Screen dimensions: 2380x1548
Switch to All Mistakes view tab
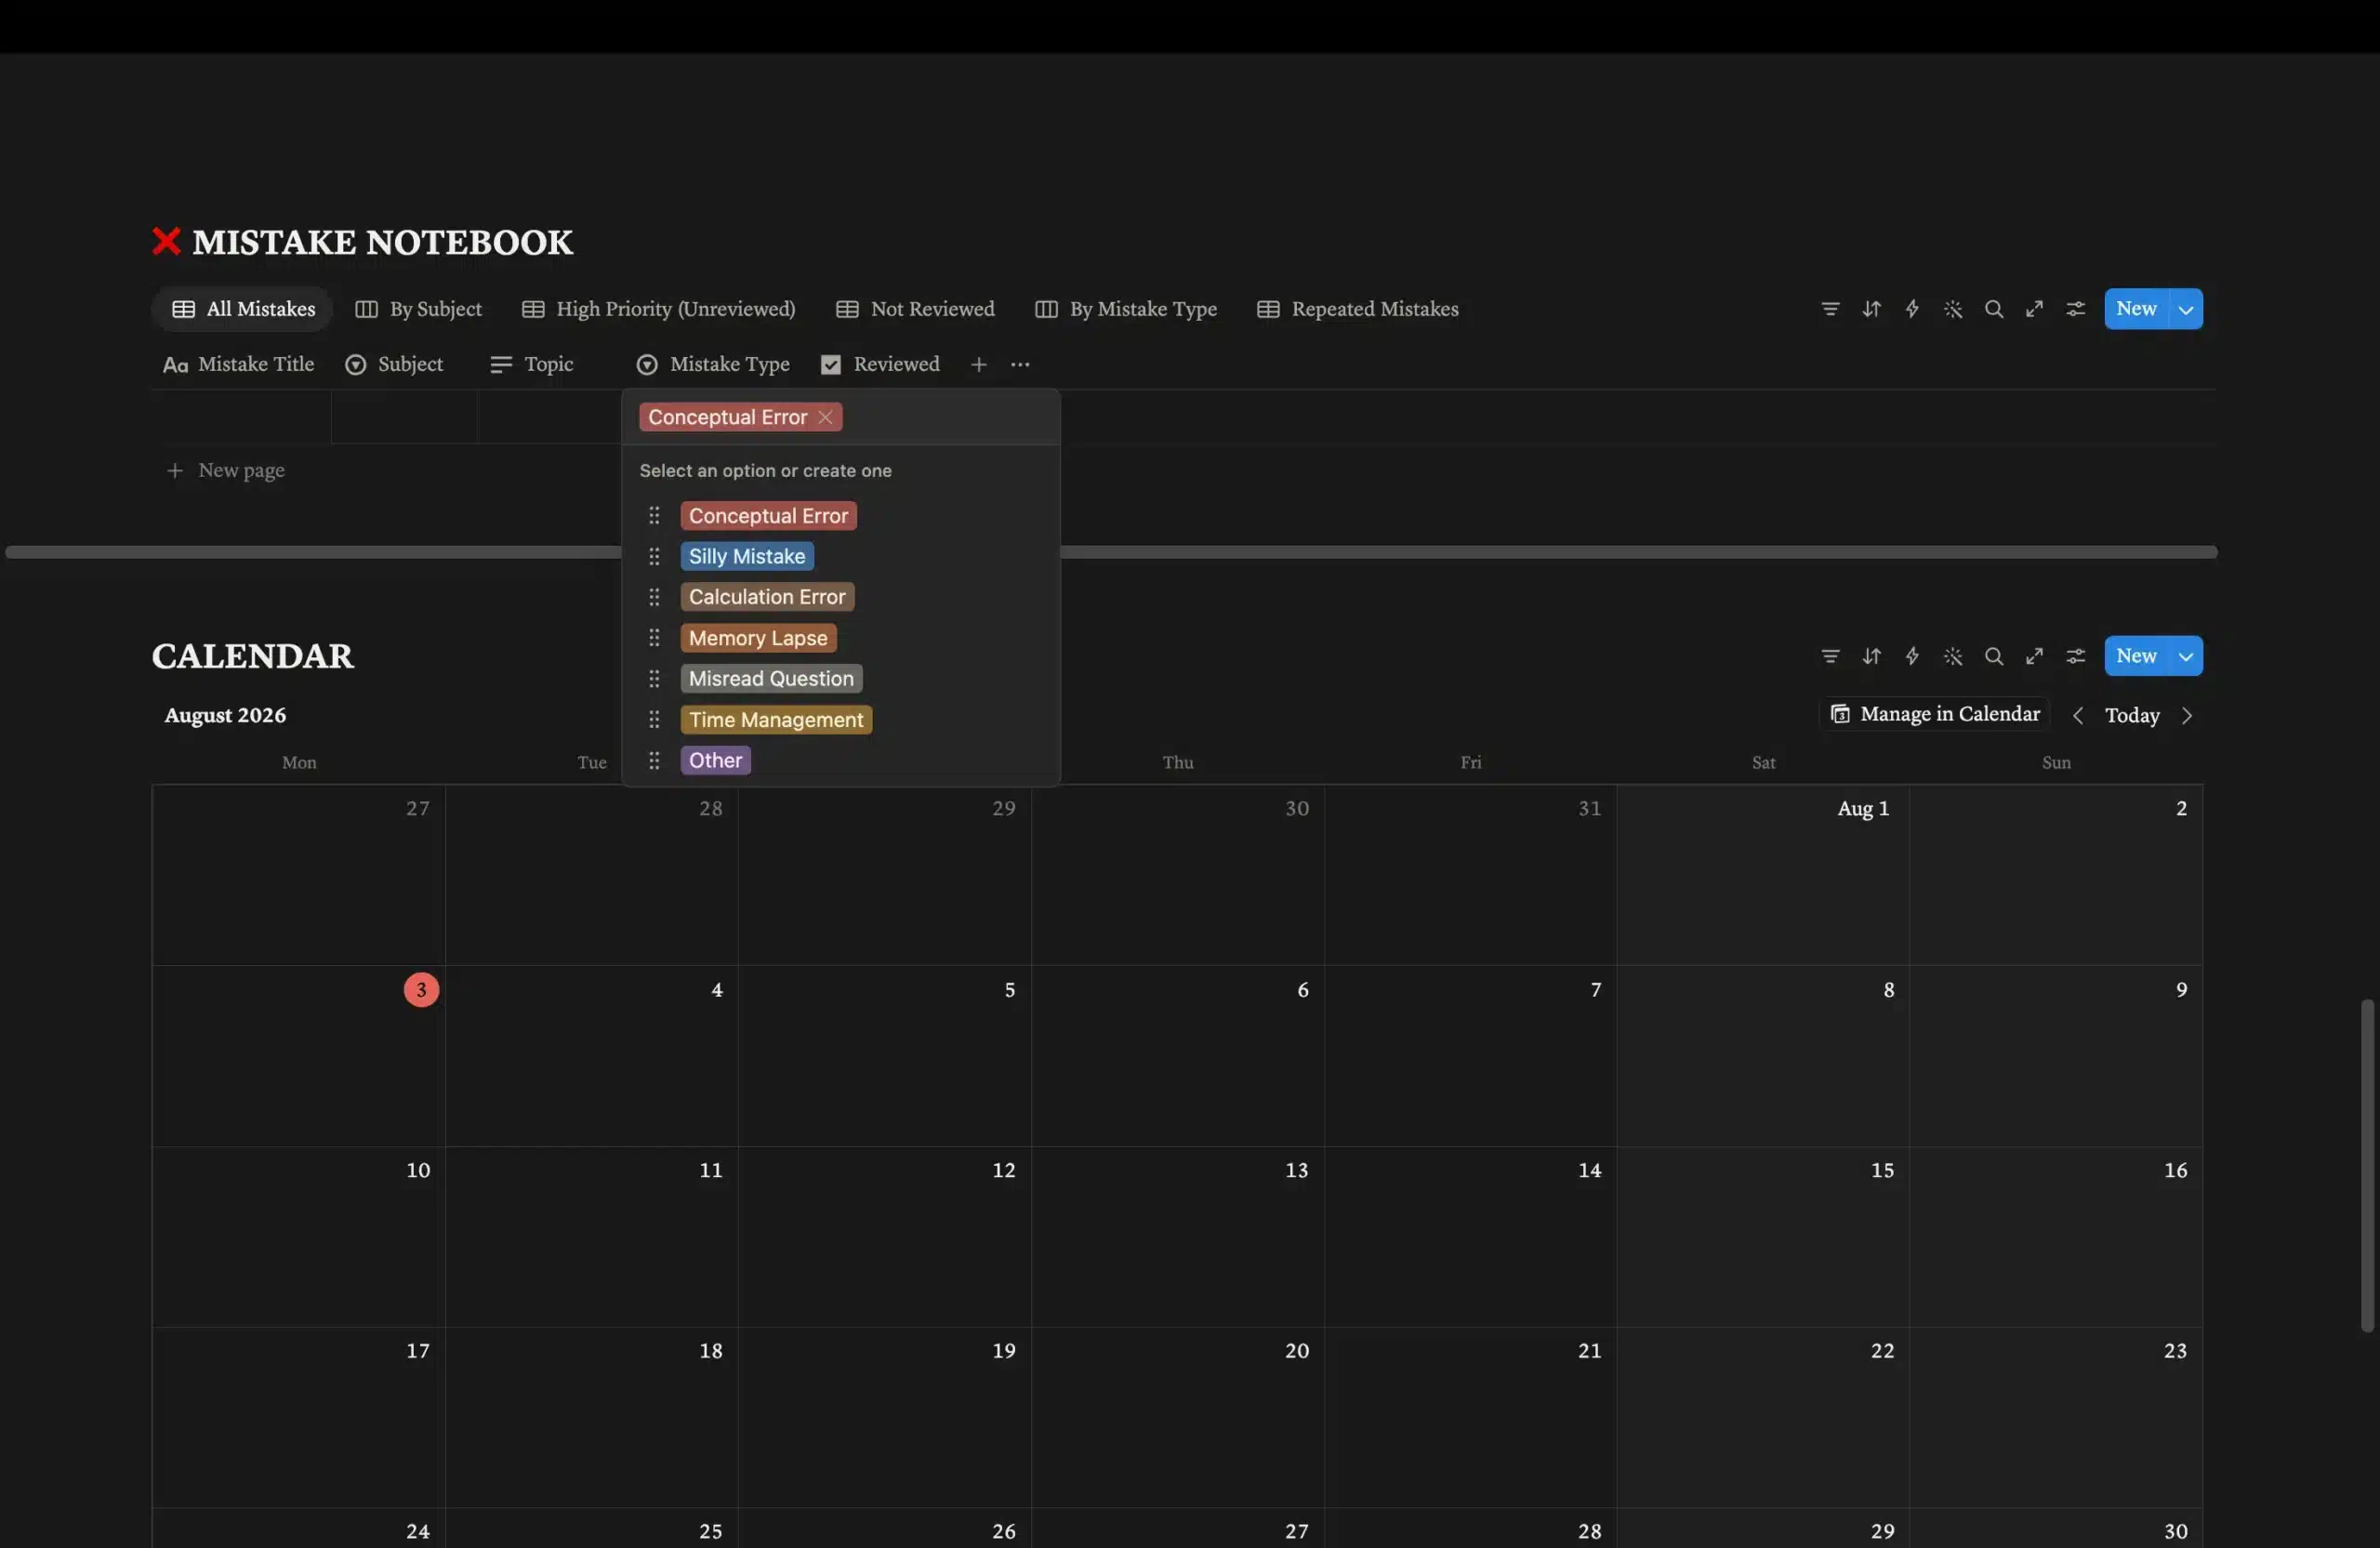point(243,309)
